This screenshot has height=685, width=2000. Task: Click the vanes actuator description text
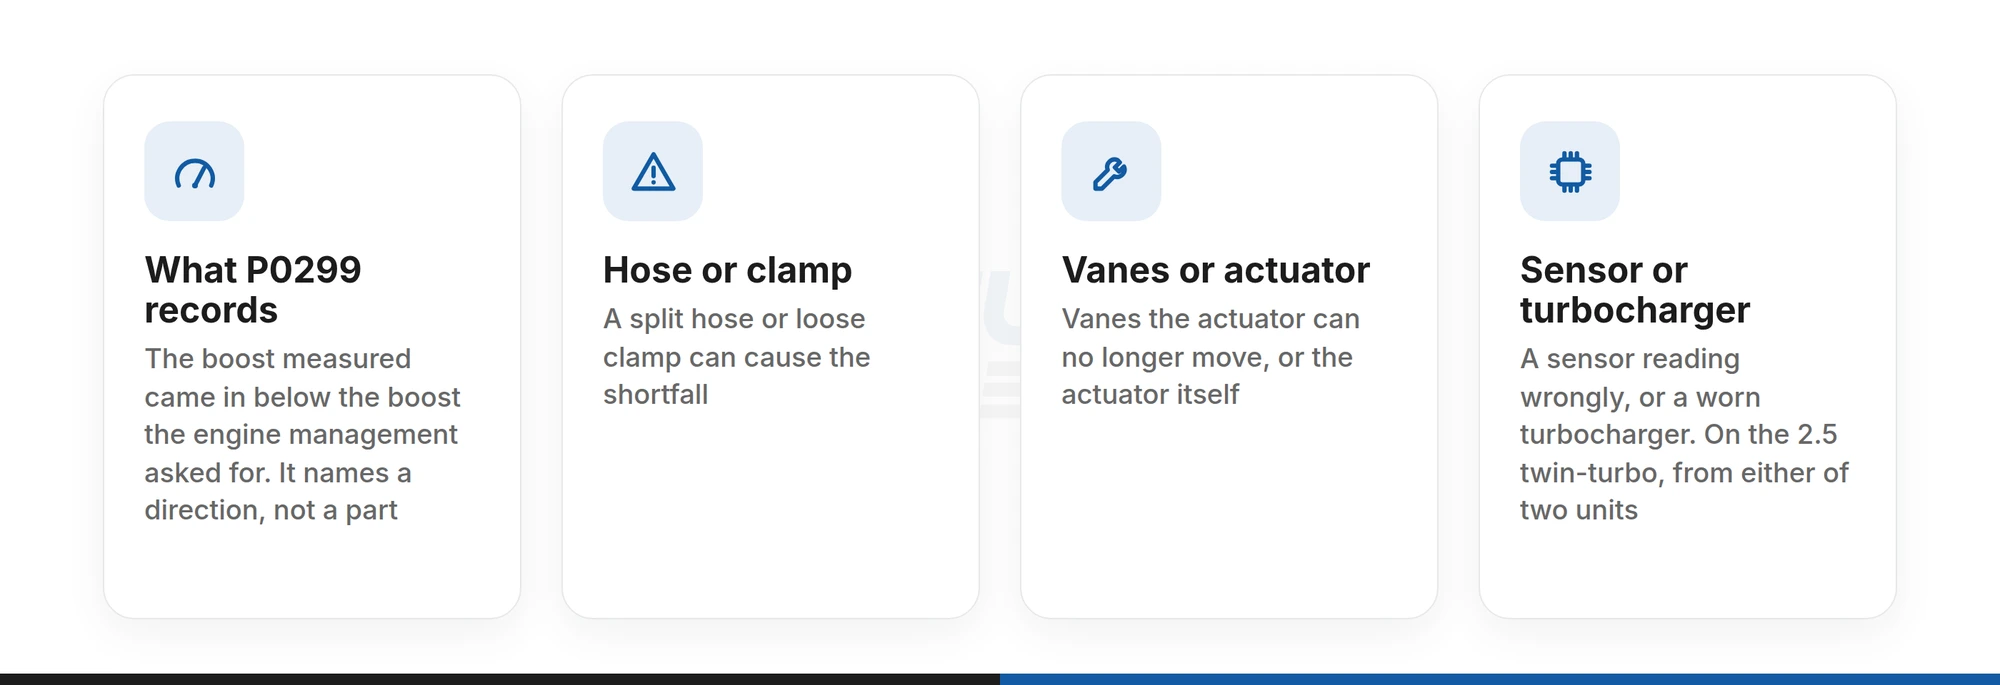coord(1210,357)
